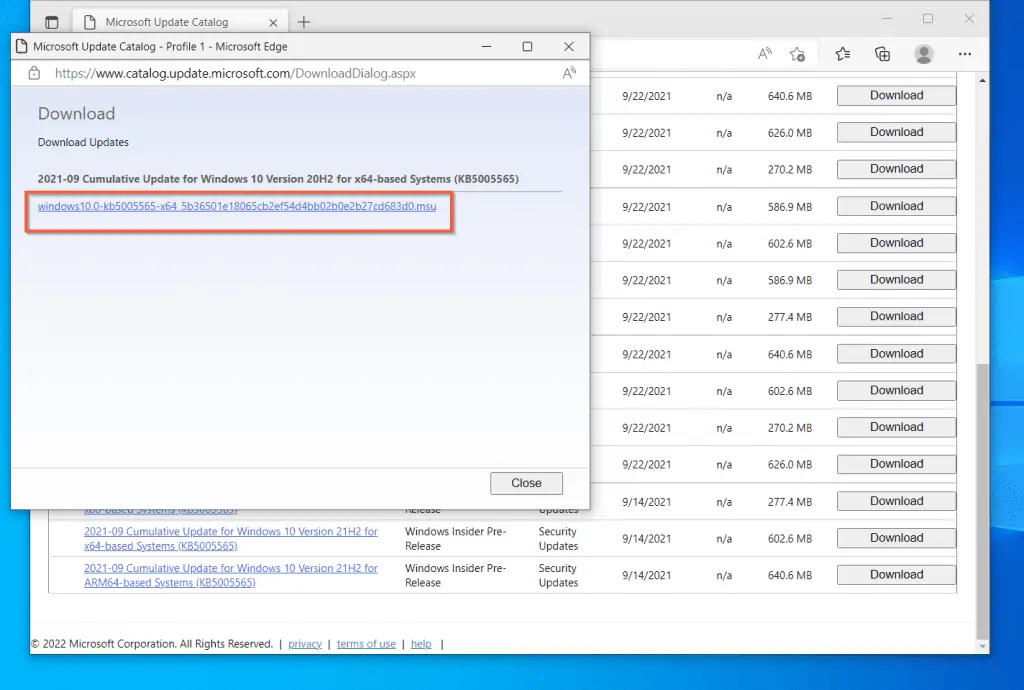Download the 9/14/2021 602.6 MB update

click(896, 538)
